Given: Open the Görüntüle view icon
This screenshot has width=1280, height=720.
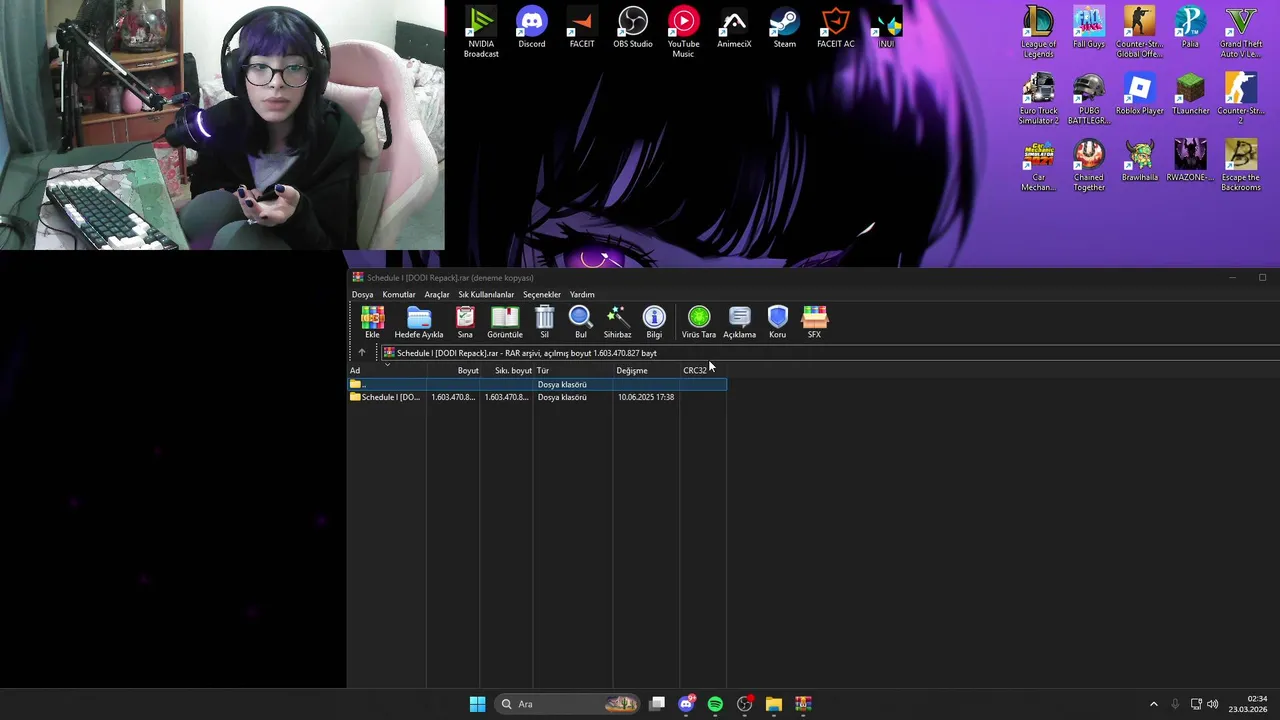Looking at the screenshot, I should 505,322.
